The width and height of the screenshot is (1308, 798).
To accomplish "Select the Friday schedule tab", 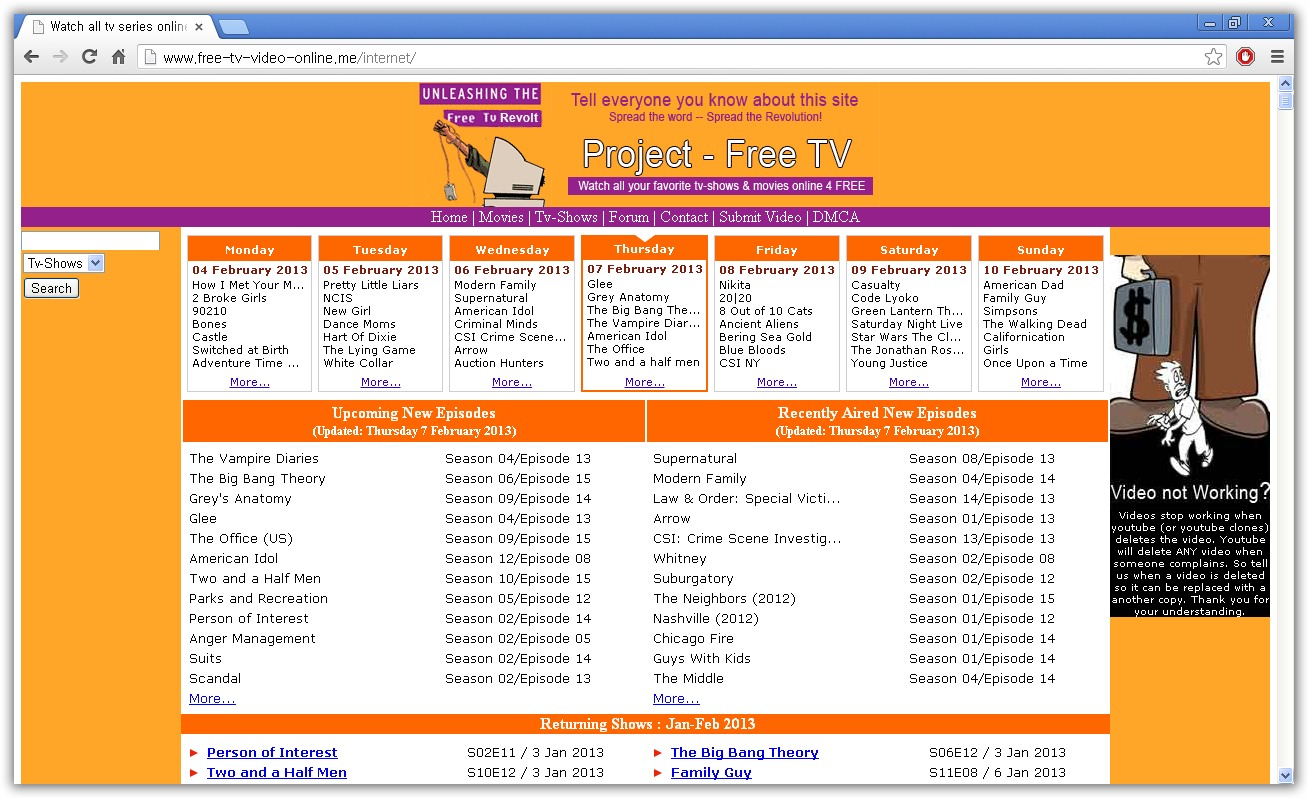I will point(777,250).
